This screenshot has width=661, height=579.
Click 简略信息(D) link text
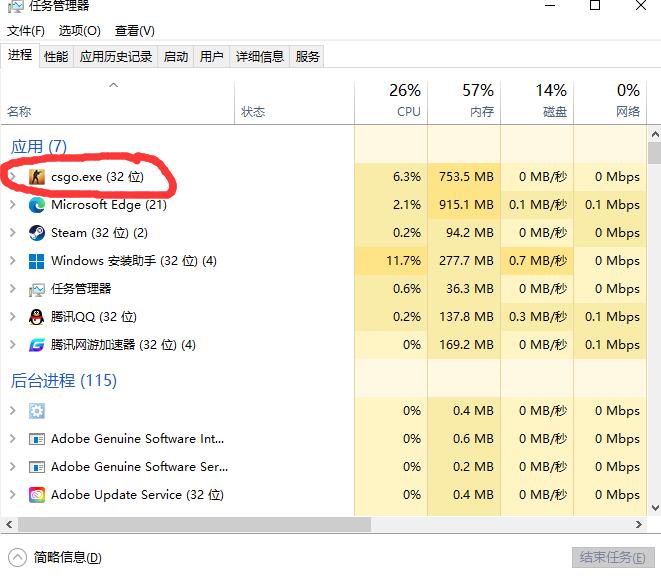67,558
